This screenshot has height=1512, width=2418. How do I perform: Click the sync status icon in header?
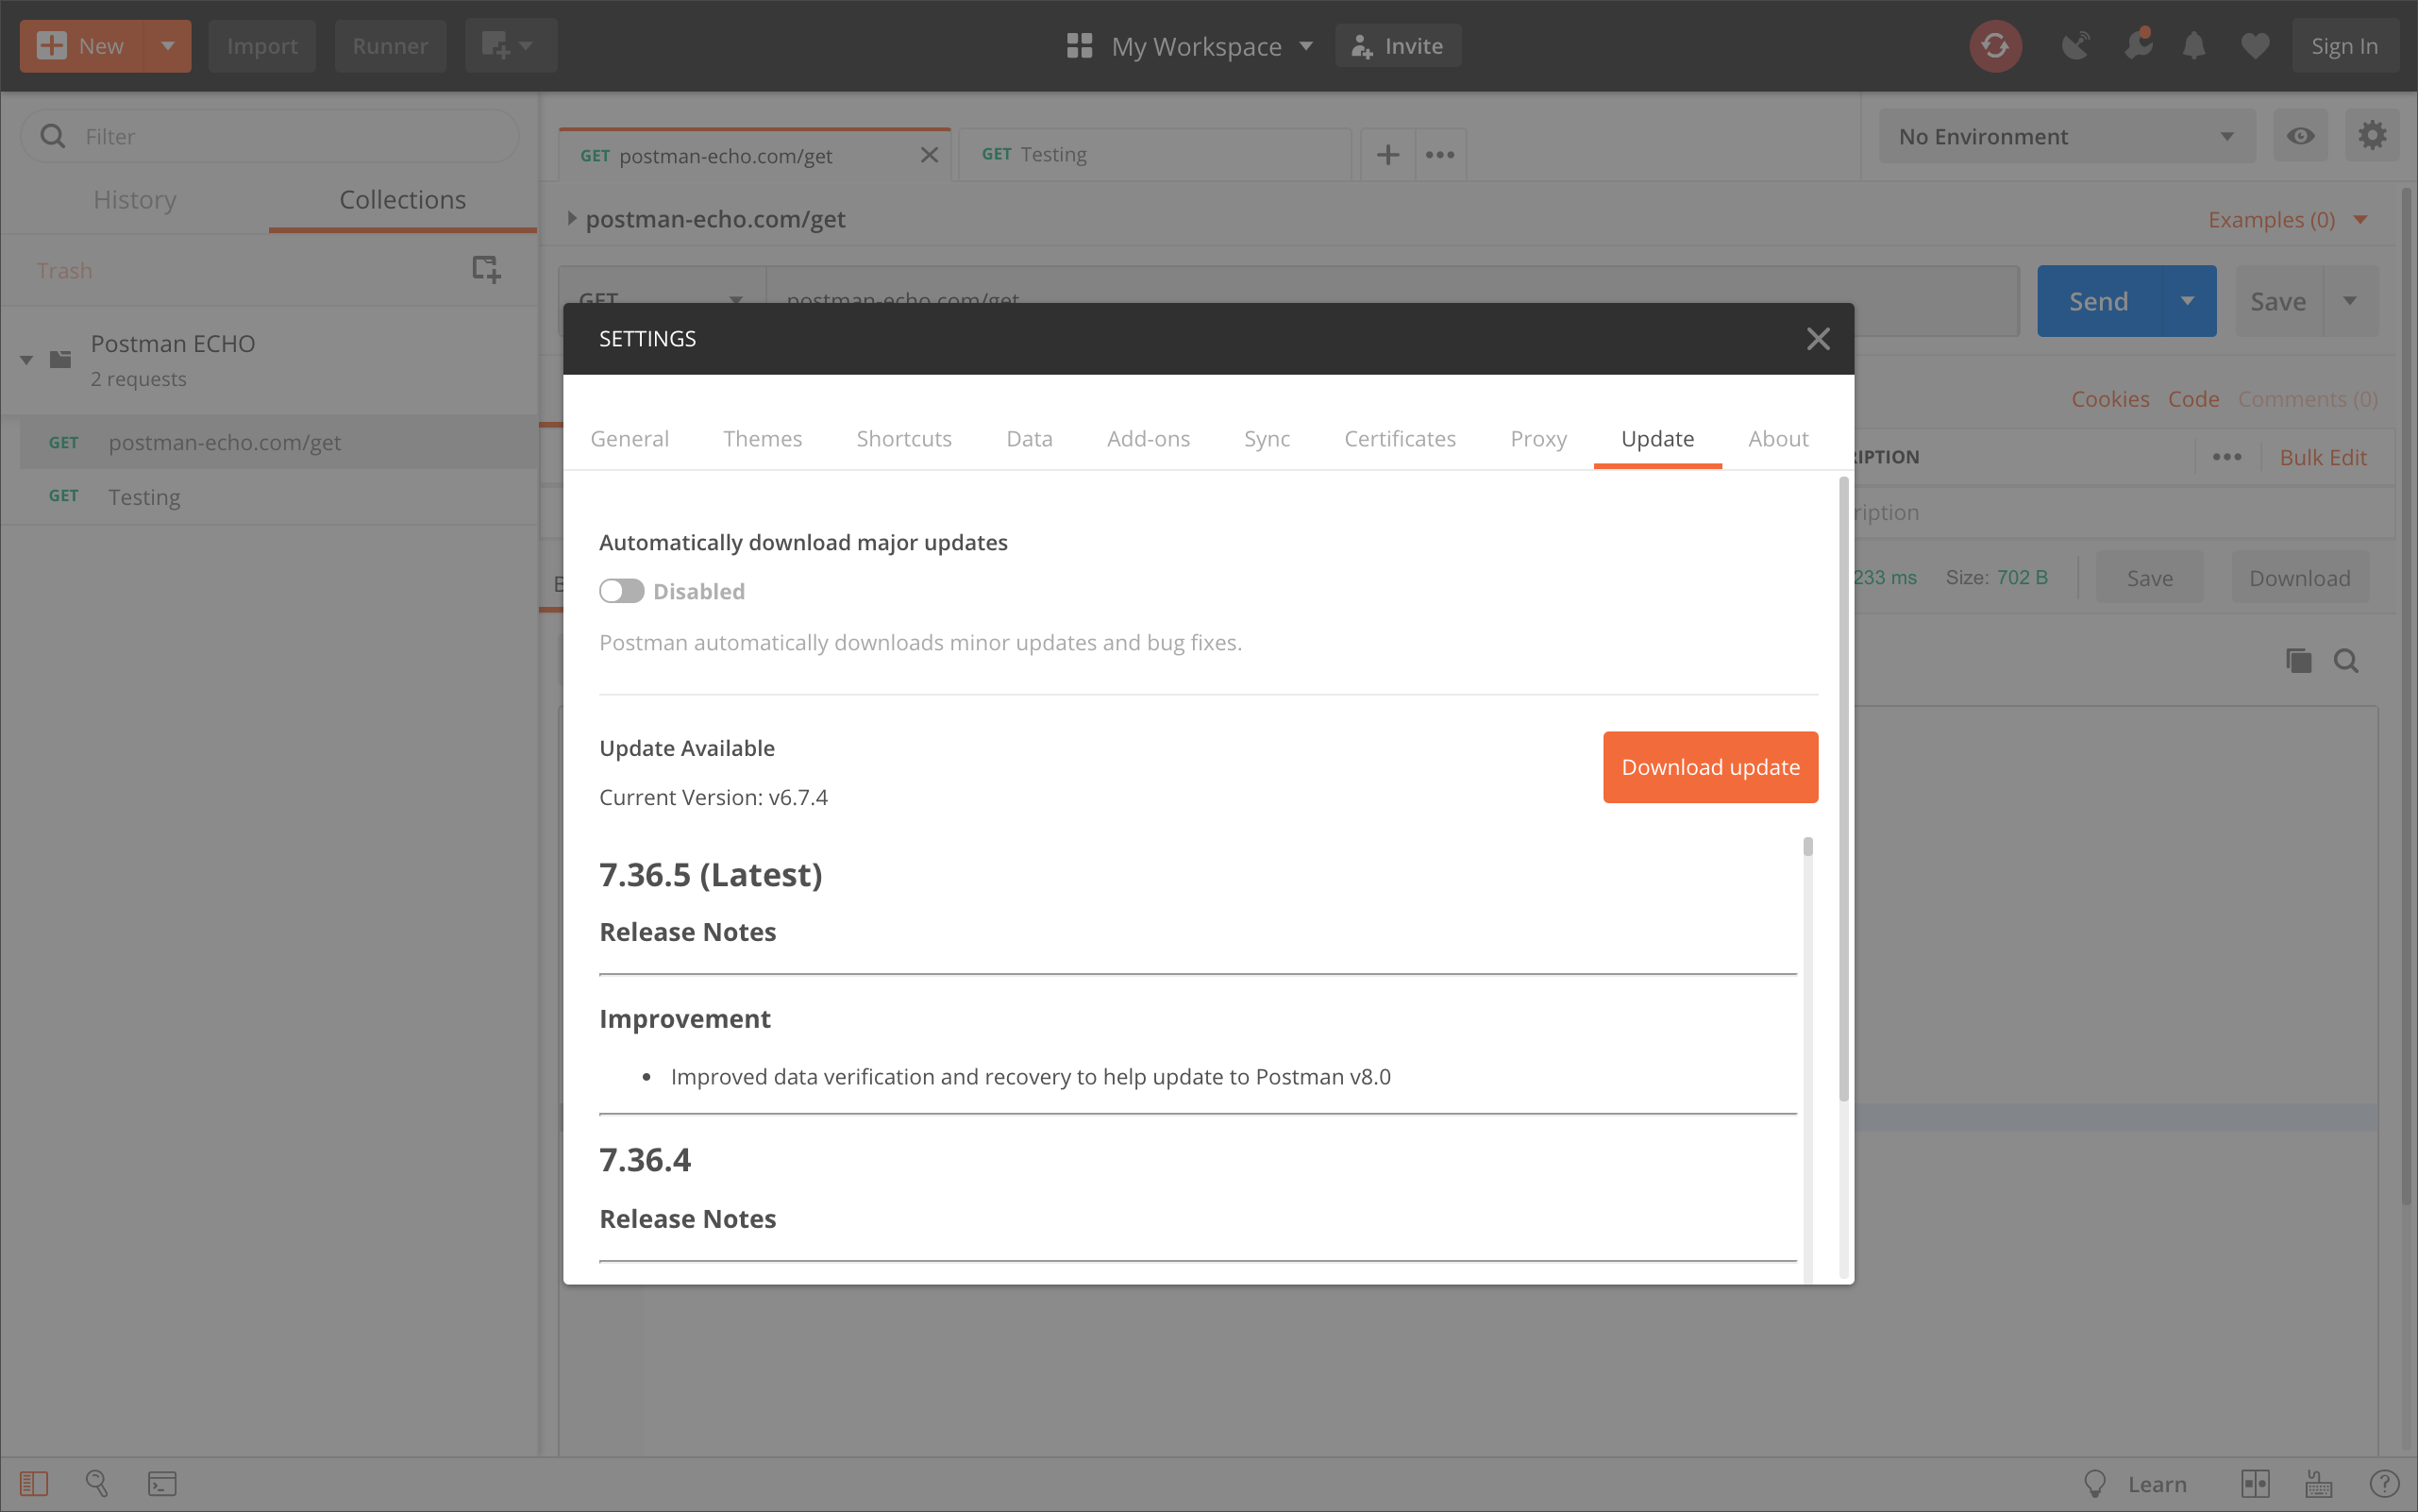tap(1995, 46)
